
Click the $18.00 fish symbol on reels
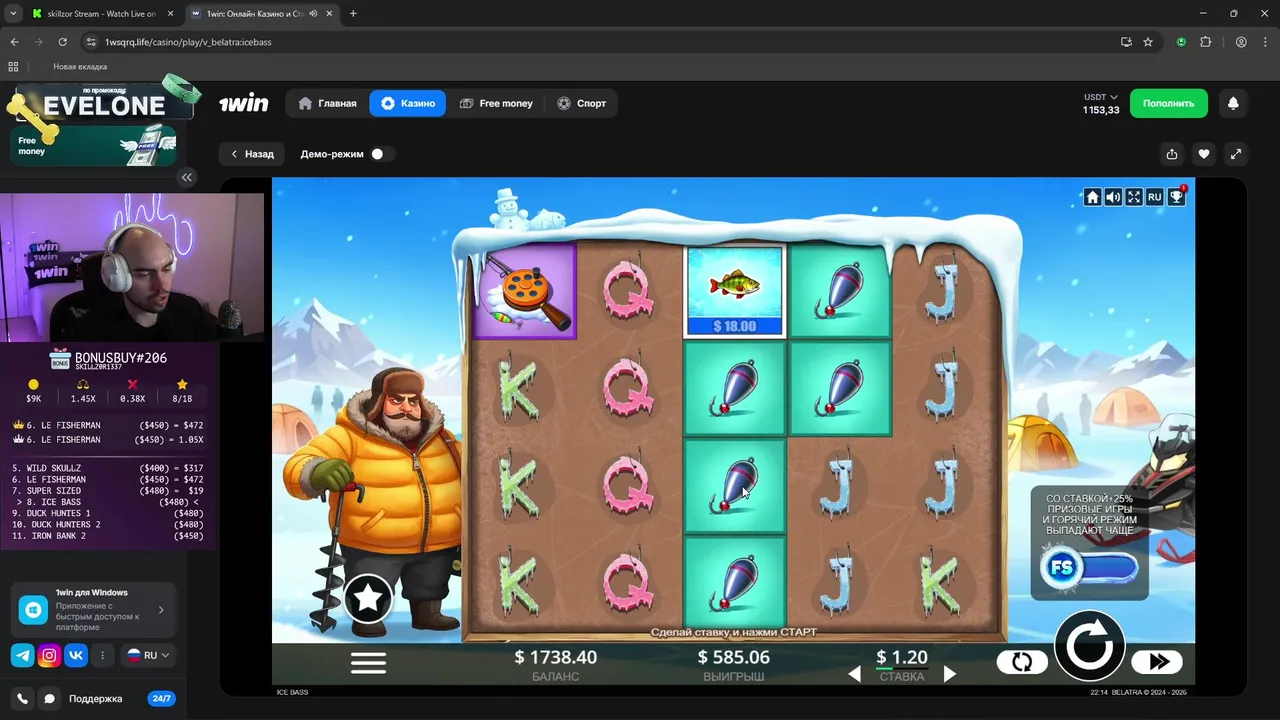(734, 292)
